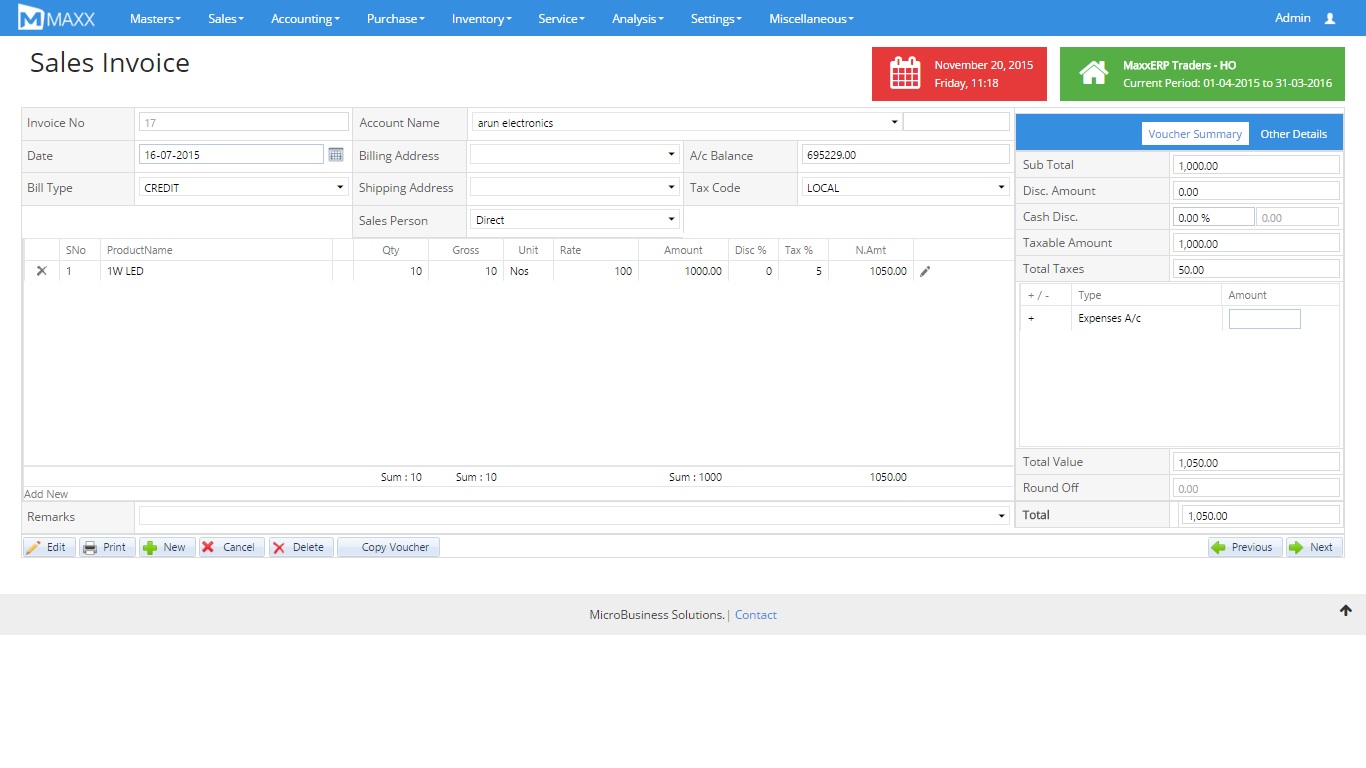Open the Inventory menu
1366x768 pixels.
481,19
